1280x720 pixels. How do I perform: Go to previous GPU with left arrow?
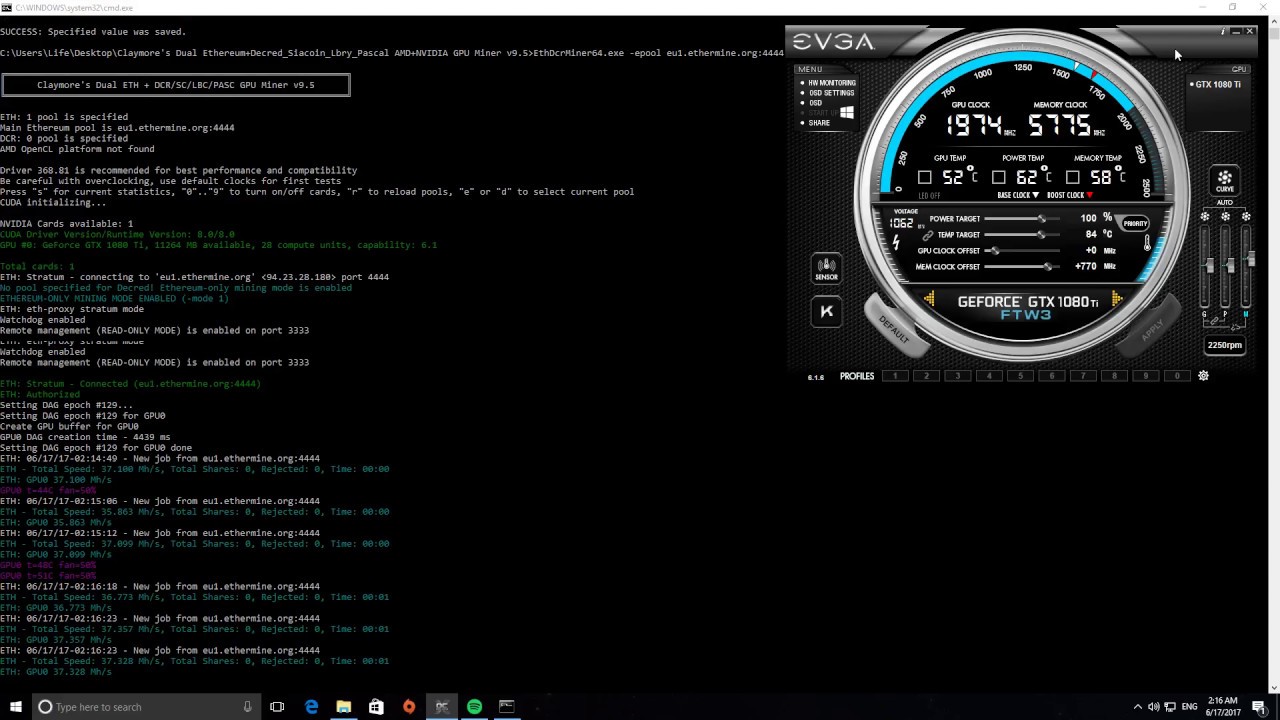[929, 299]
